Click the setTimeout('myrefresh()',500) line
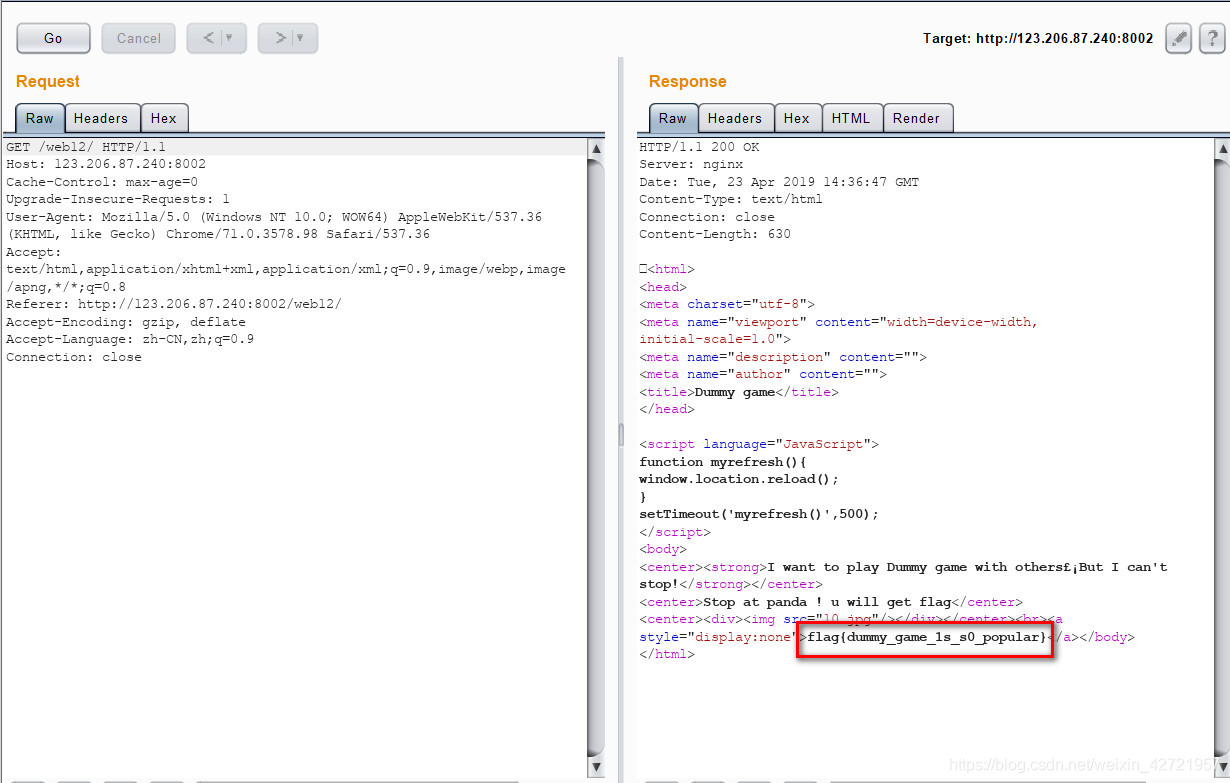The width and height of the screenshot is (1230, 783). [x=759, y=514]
